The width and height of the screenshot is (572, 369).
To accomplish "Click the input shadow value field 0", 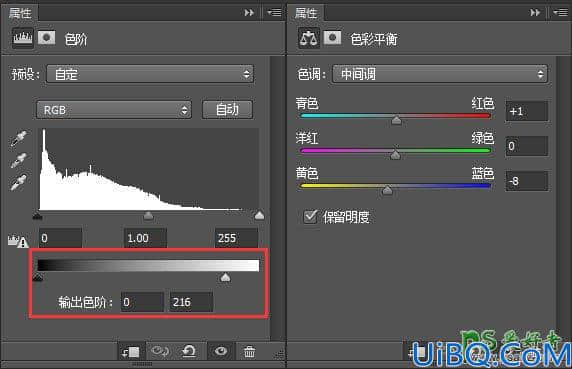I will click(60, 238).
